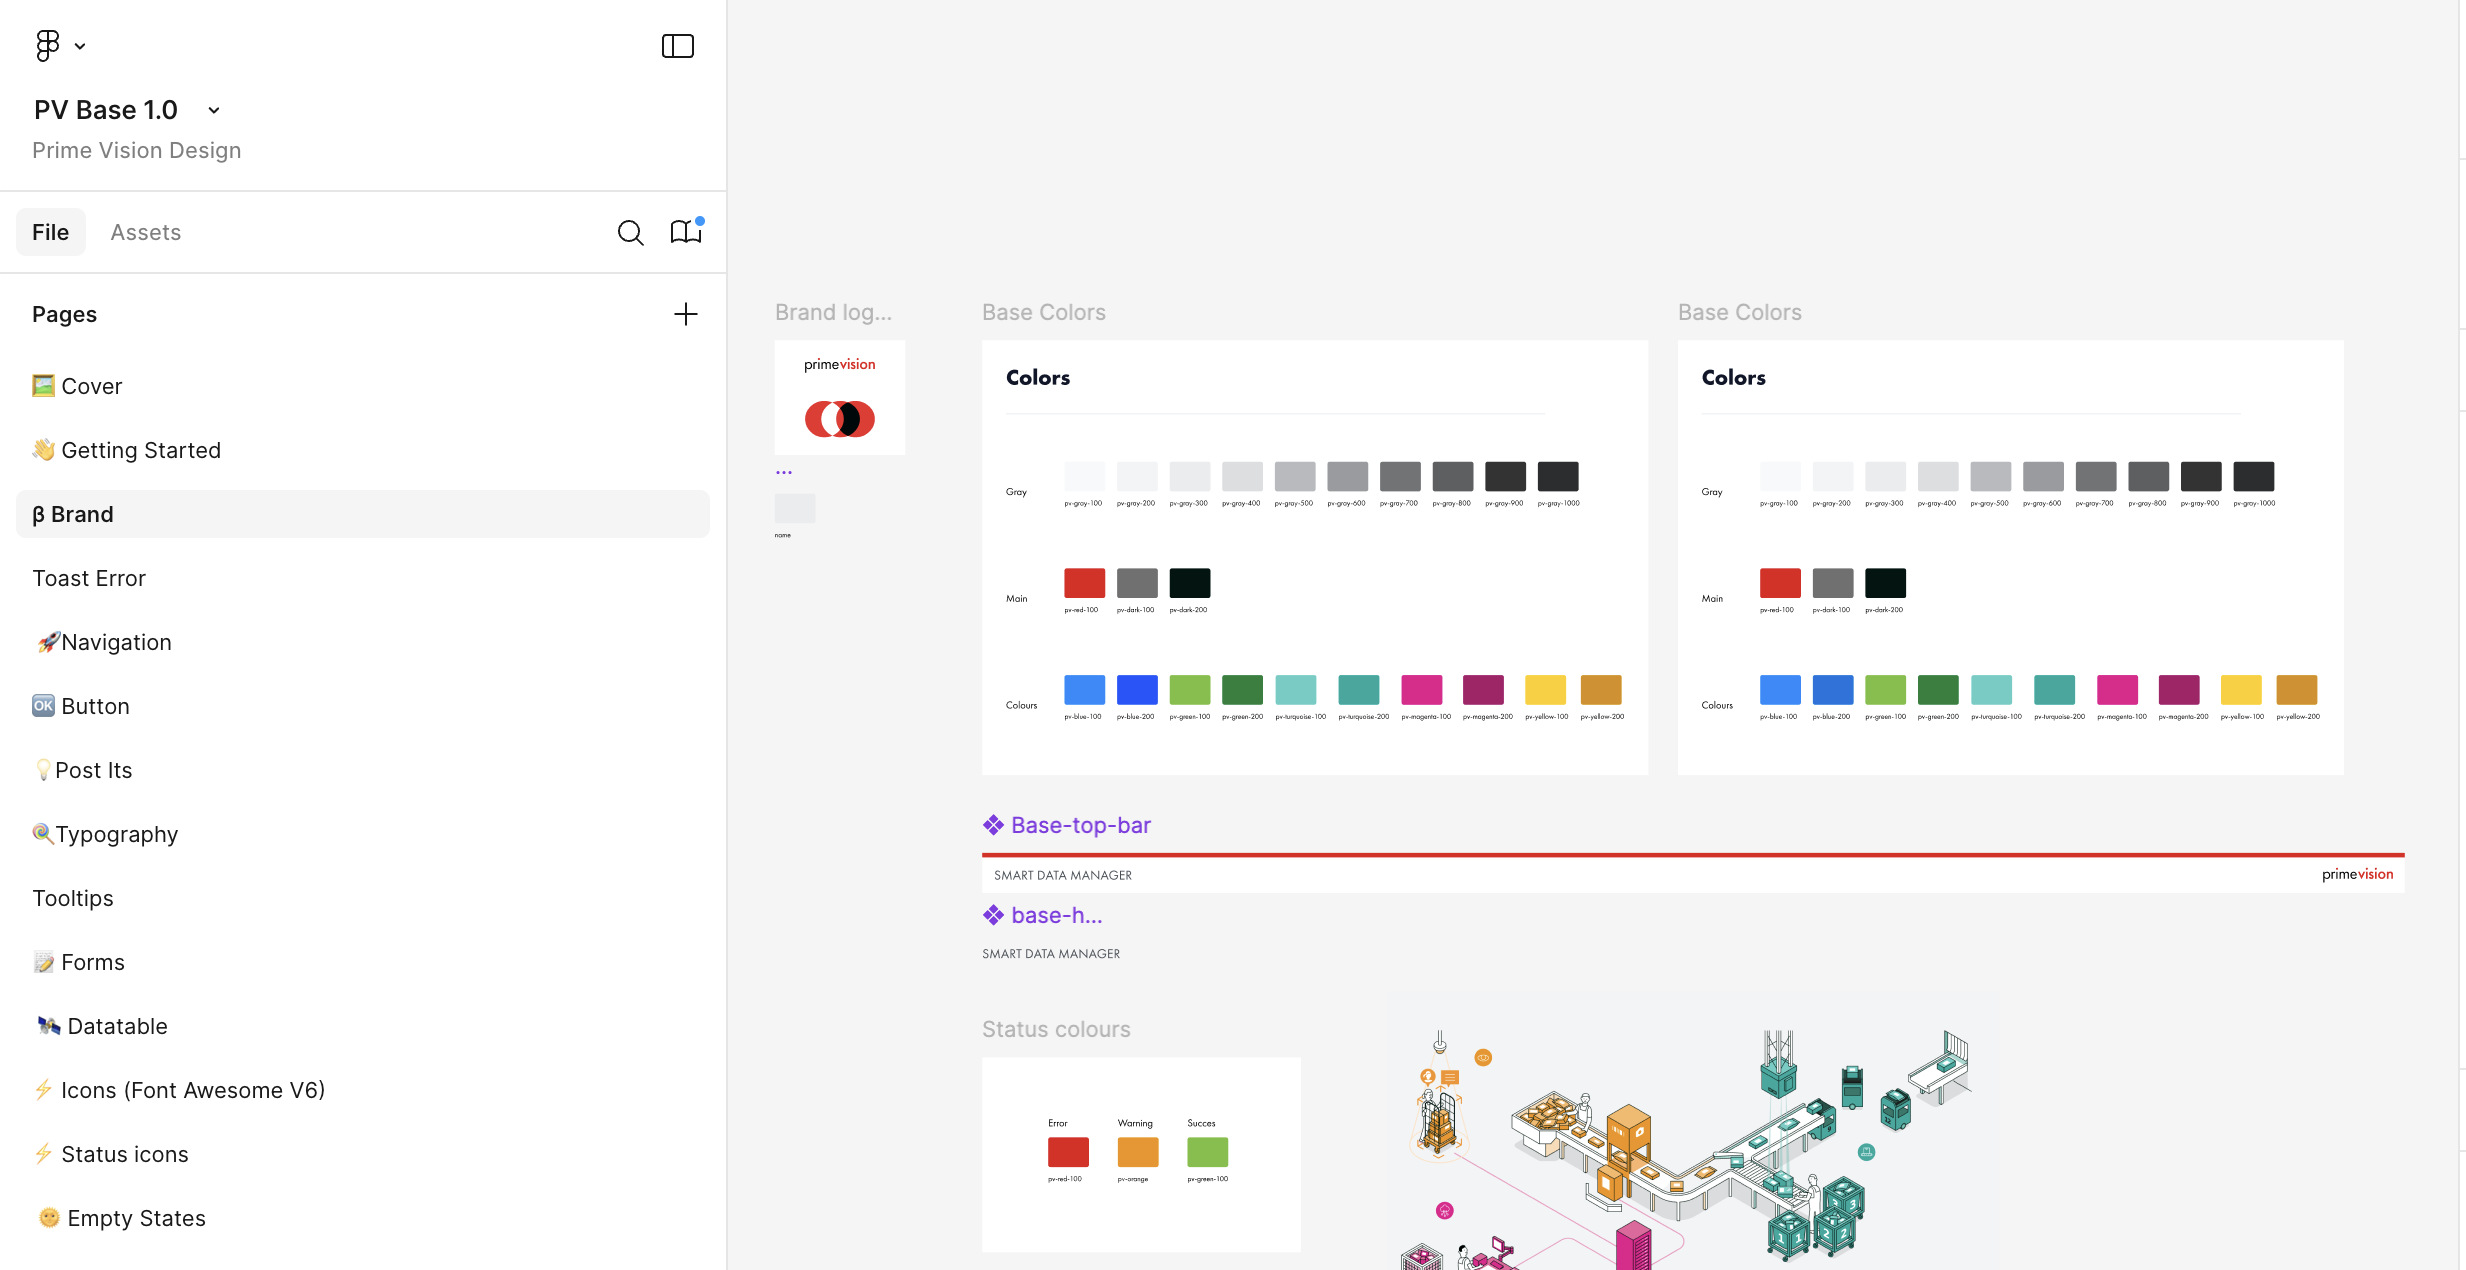The image size is (2466, 1270).
Task: Select the Getting Started page
Action: [141, 450]
